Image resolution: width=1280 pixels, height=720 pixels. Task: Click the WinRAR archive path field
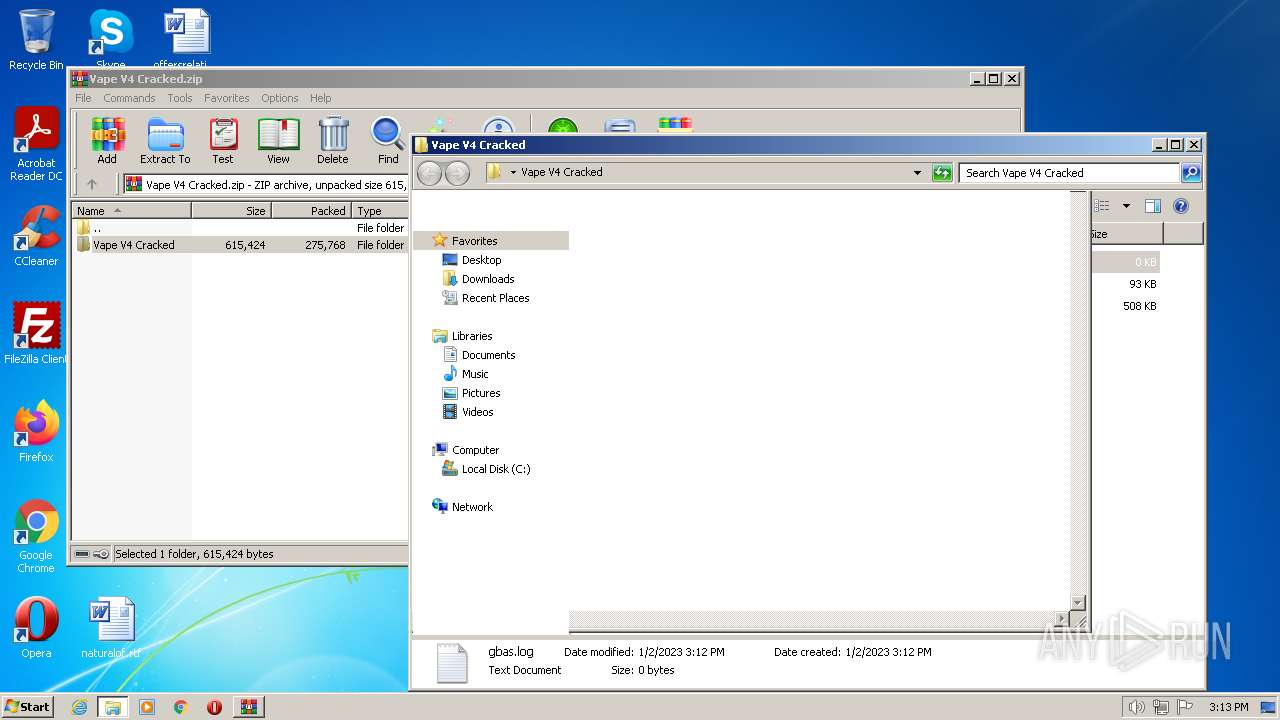pyautogui.click(x=265, y=184)
